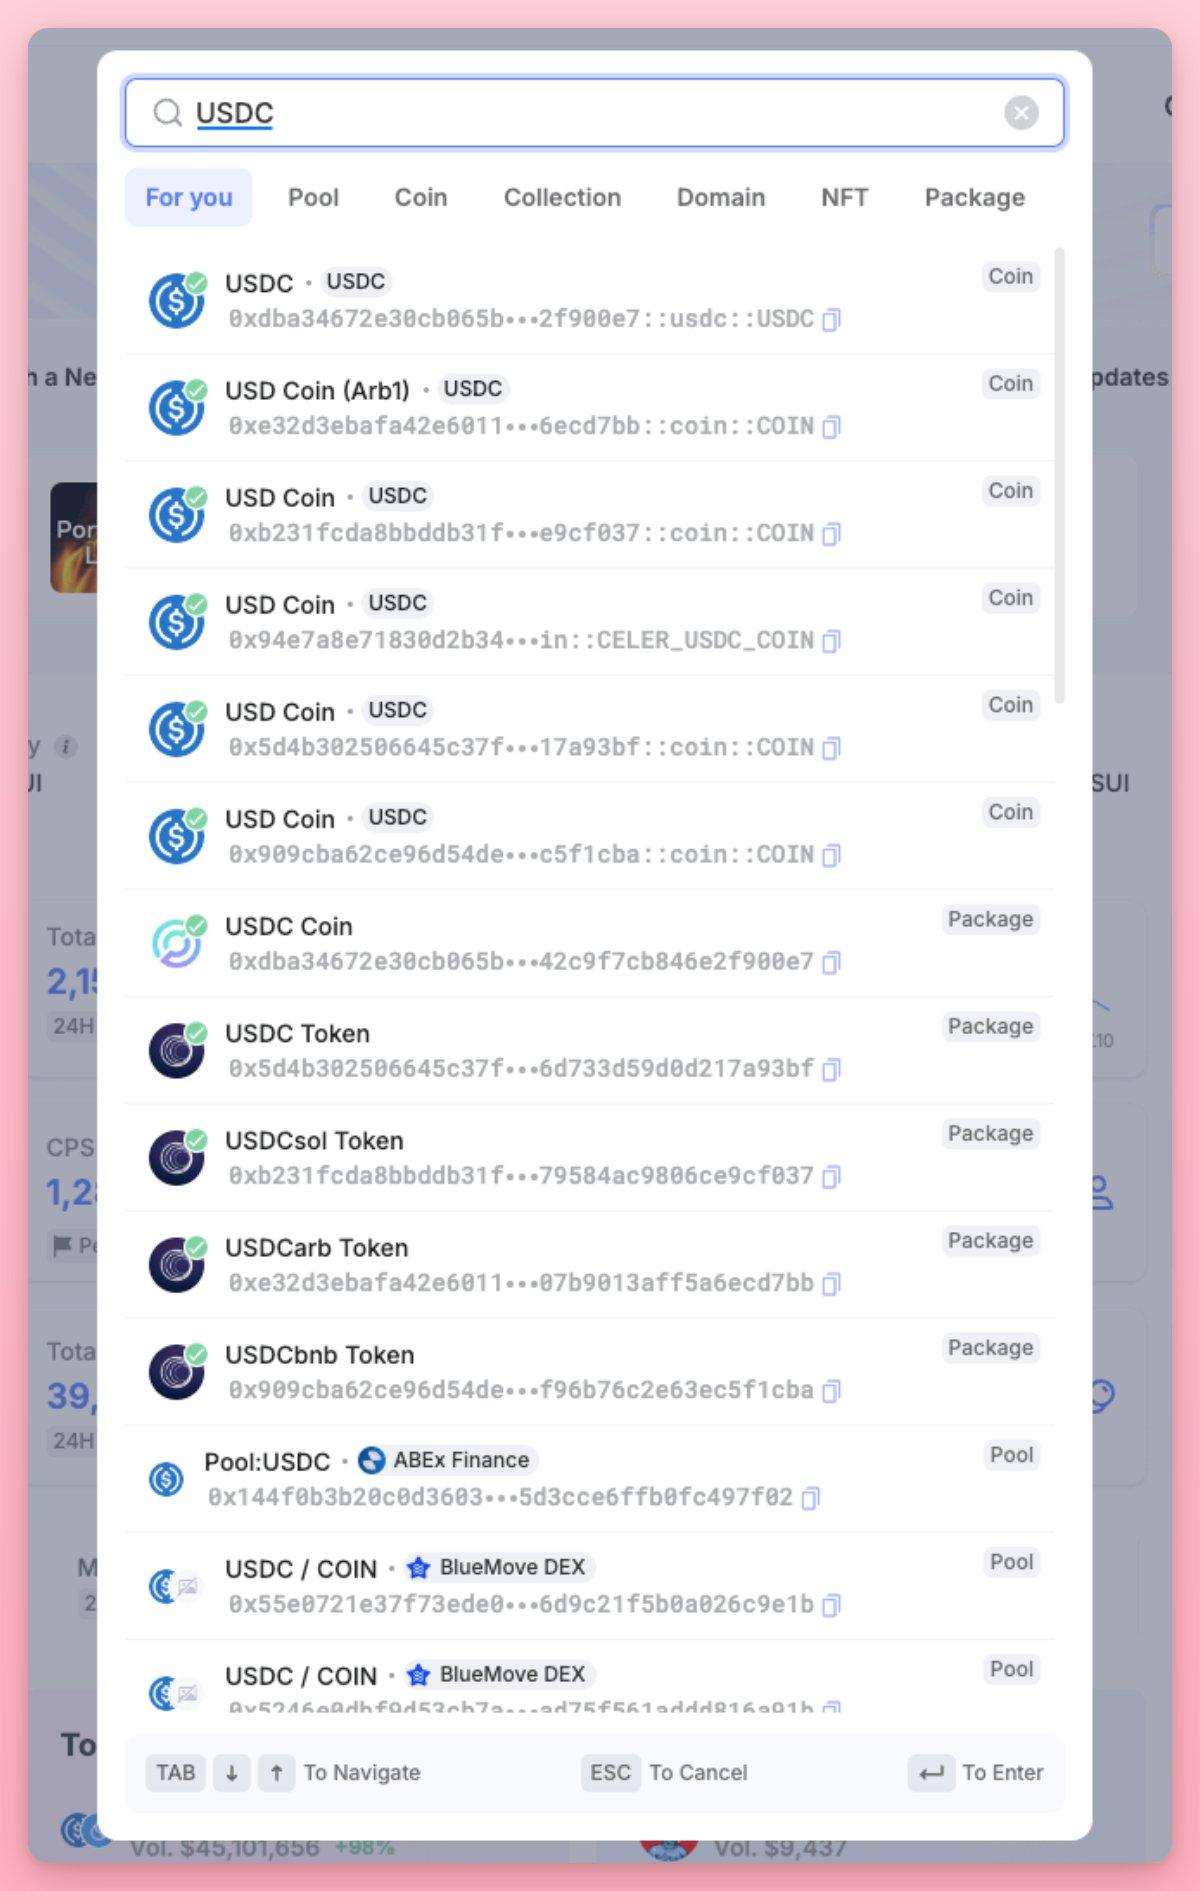The width and height of the screenshot is (1200, 1891).
Task: Copy the ABEx Finance Pool:USDC address
Action: pyautogui.click(x=811, y=1498)
